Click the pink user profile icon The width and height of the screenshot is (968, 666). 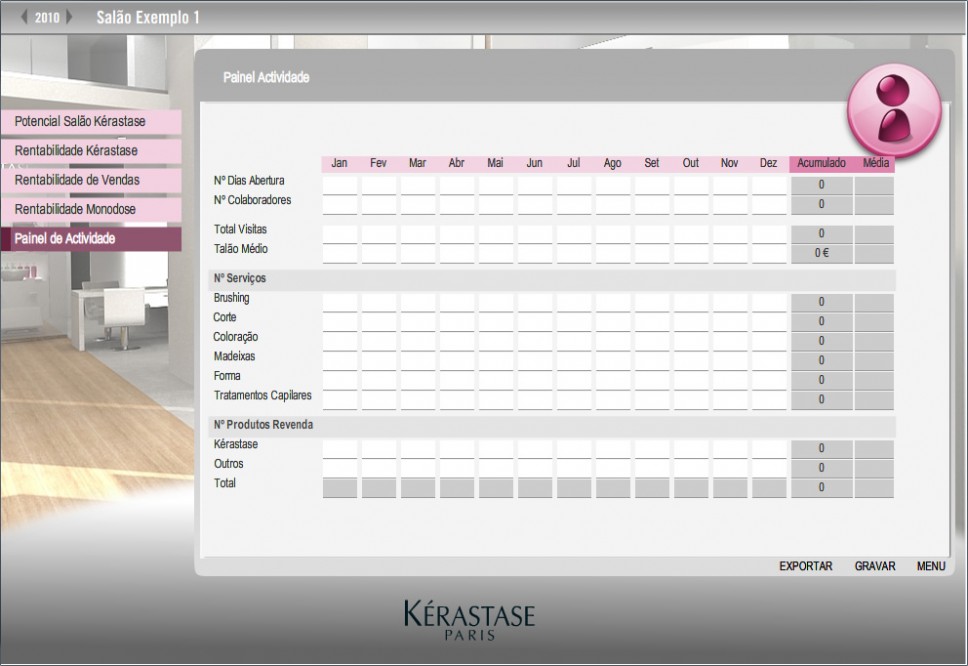(x=894, y=110)
